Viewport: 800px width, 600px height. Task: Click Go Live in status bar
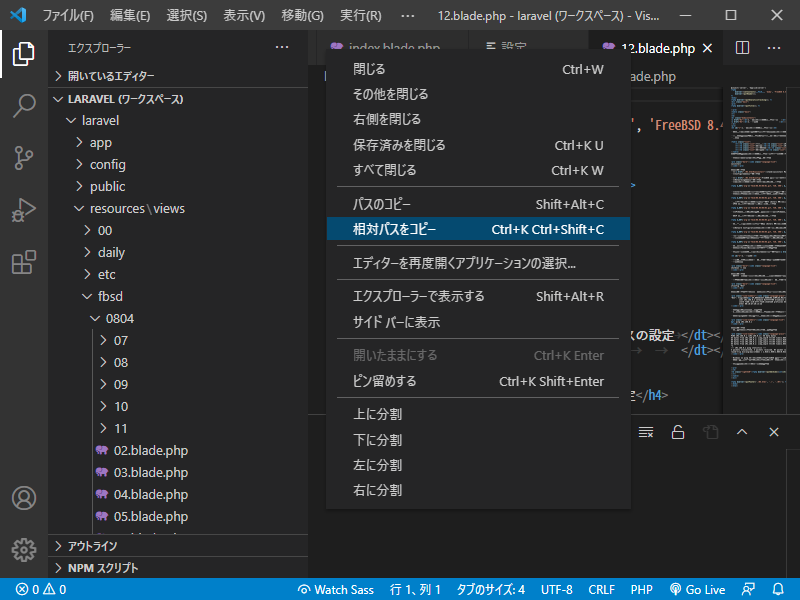click(697, 590)
